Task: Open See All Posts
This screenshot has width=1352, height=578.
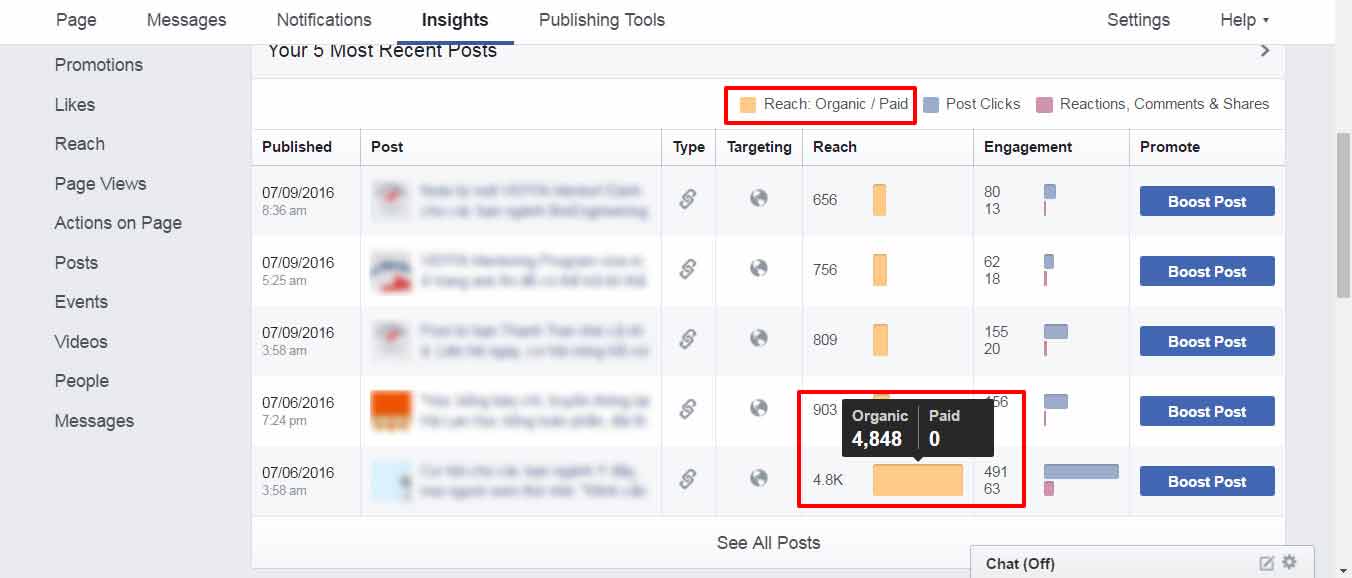Action: (x=767, y=542)
